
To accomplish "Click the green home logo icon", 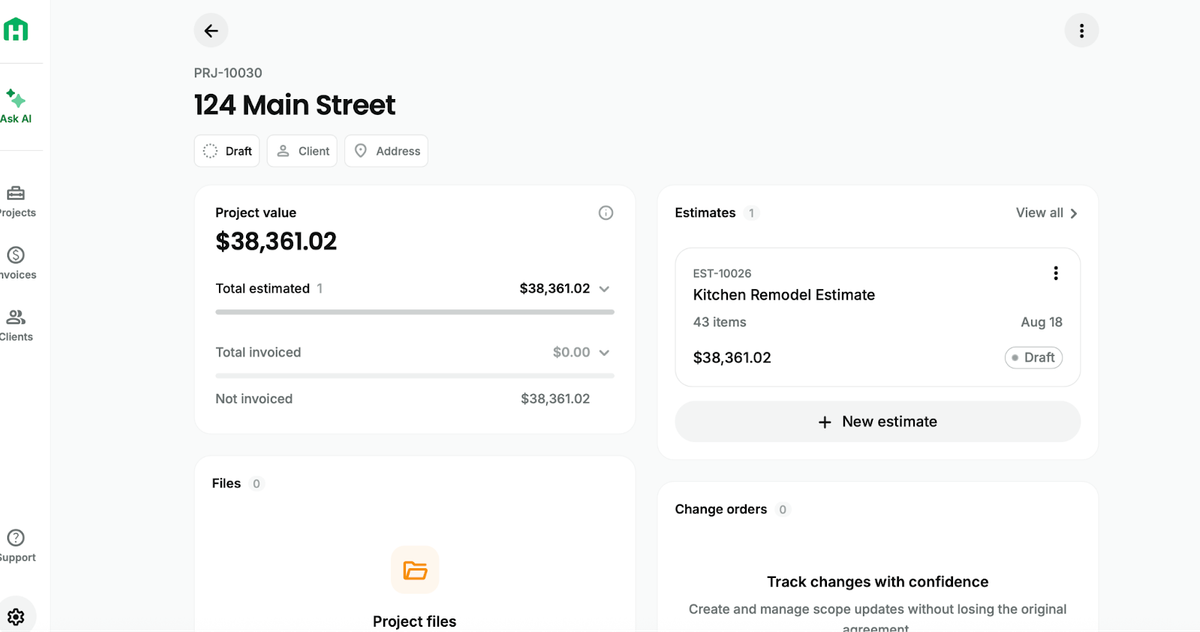I will click(x=16, y=30).
